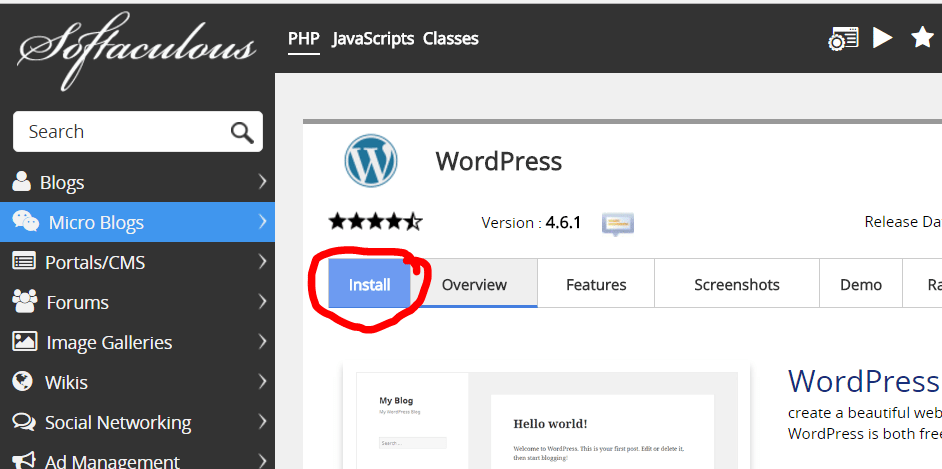Open the control panel icon in header
This screenshot has height=469, width=942.
point(843,39)
